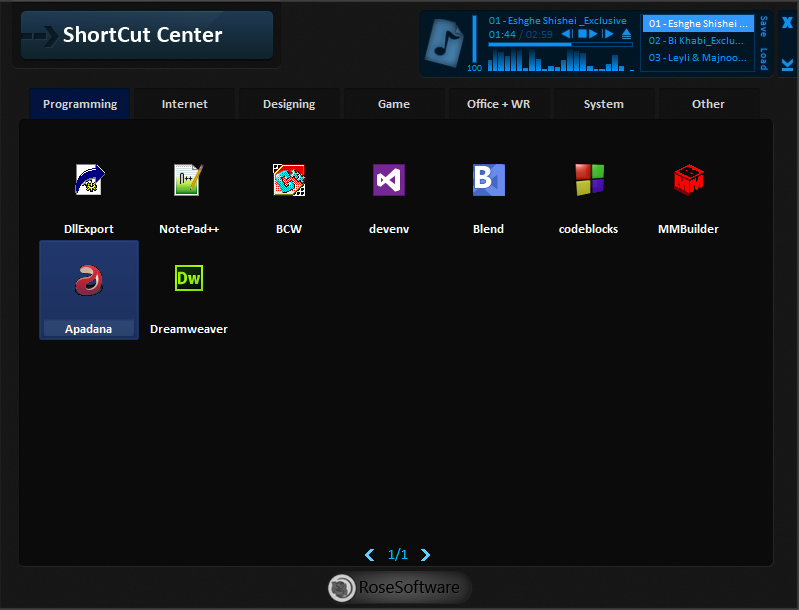Click the ShortCut Center title text

[x=143, y=35]
